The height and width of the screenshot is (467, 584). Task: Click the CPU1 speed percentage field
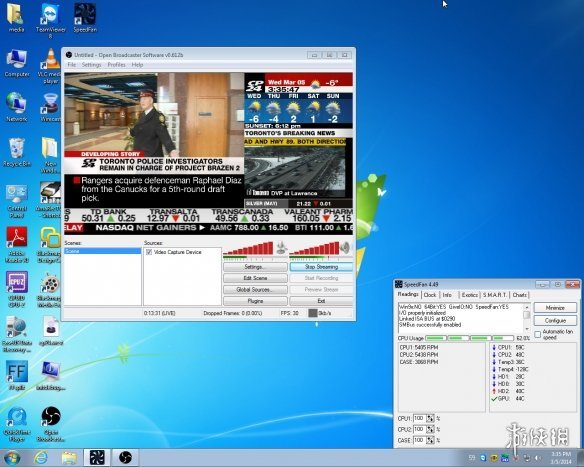419,419
